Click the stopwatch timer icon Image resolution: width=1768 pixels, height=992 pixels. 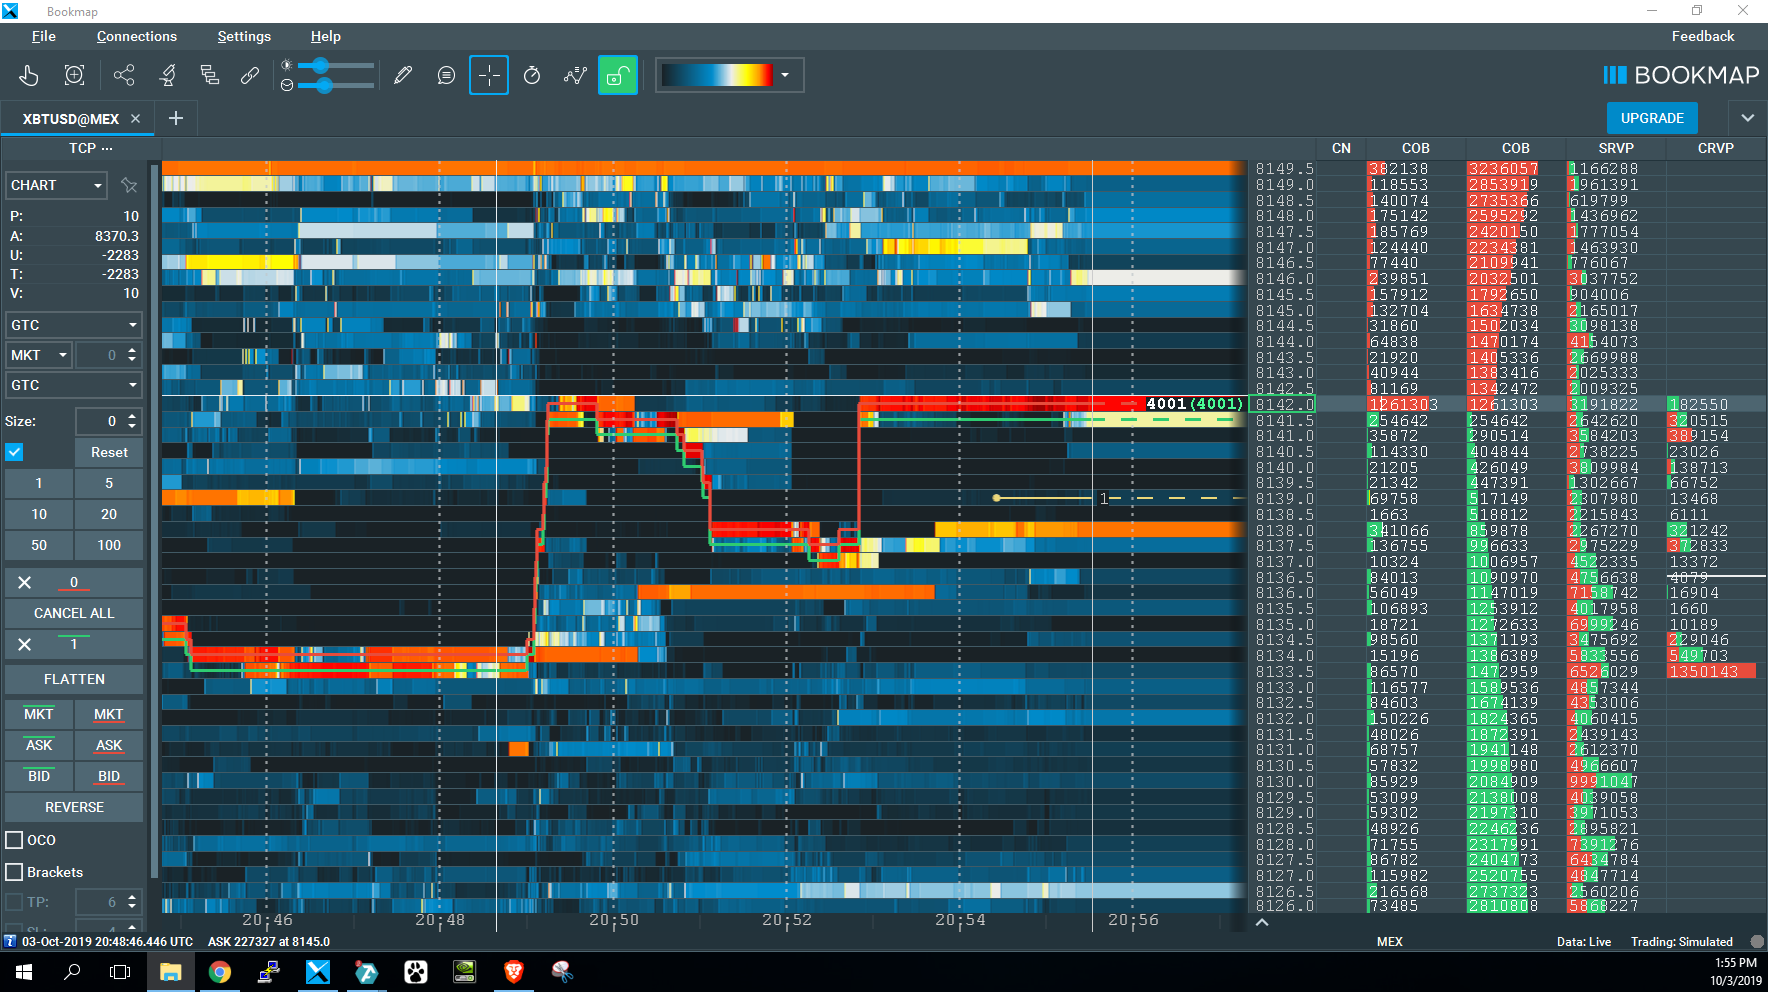(532, 75)
